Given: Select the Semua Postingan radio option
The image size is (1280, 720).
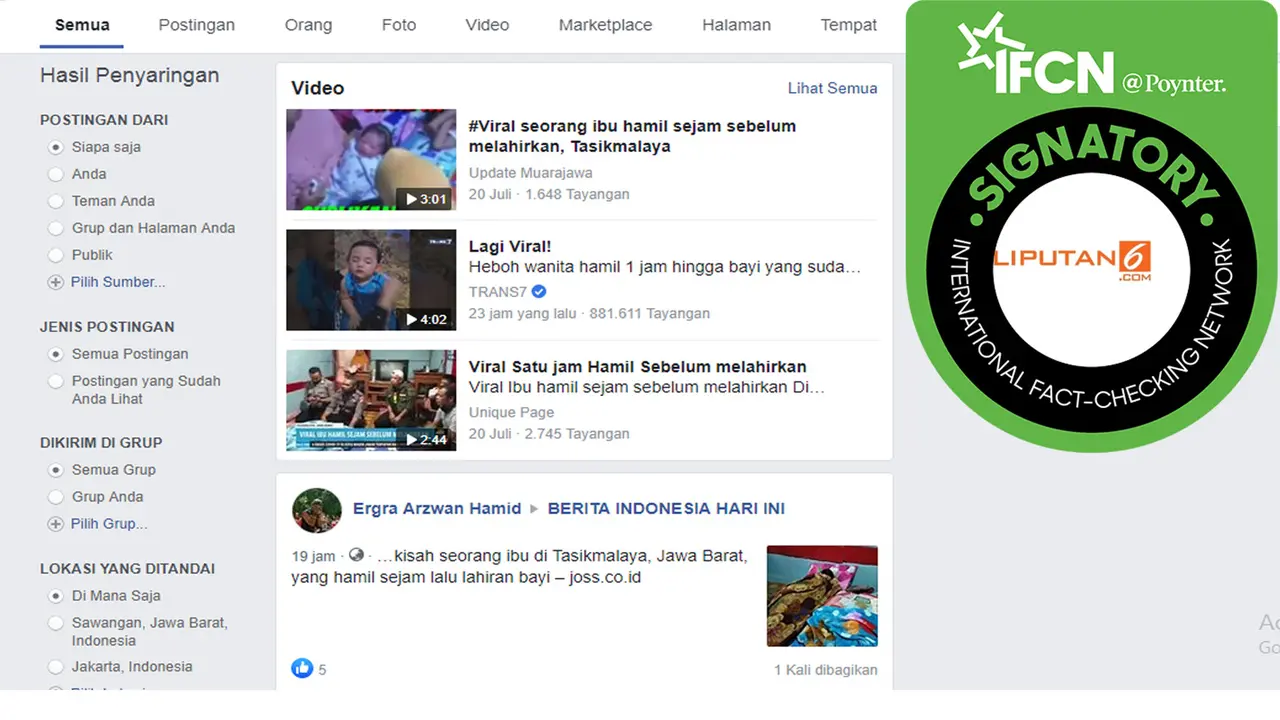Looking at the screenshot, I should tap(56, 354).
